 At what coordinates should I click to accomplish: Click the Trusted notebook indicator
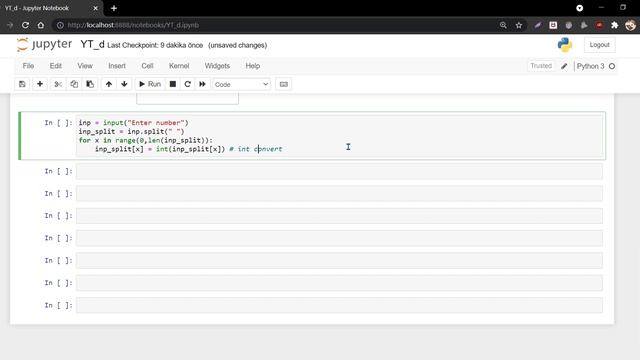point(541,66)
